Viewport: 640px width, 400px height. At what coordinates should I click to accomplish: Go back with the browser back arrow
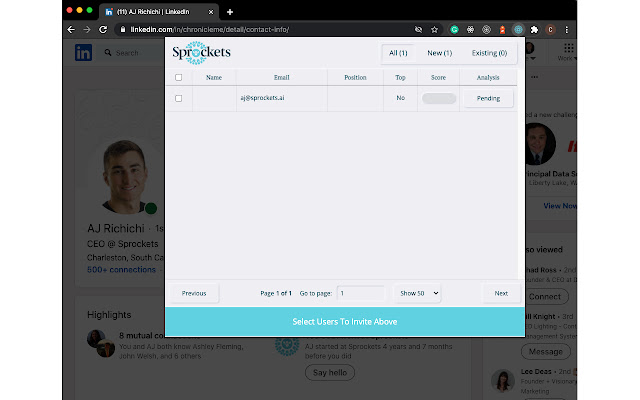tap(71, 29)
